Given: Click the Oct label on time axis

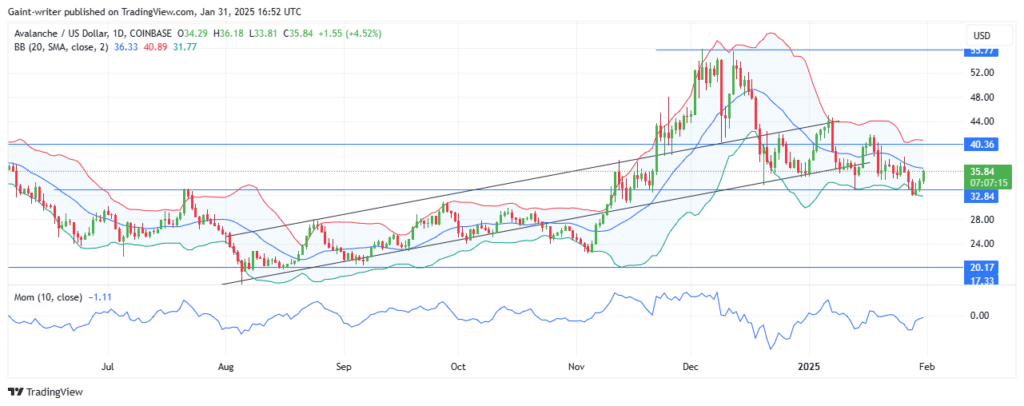Looking at the screenshot, I should point(458,367).
